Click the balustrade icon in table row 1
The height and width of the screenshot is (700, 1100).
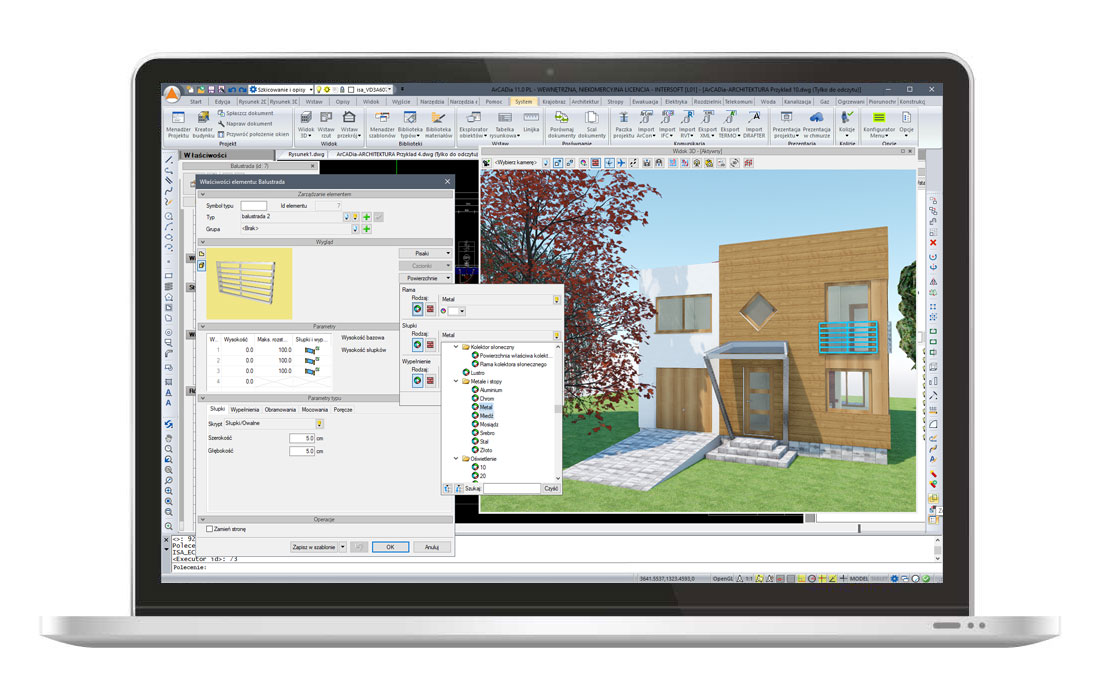coord(311,349)
